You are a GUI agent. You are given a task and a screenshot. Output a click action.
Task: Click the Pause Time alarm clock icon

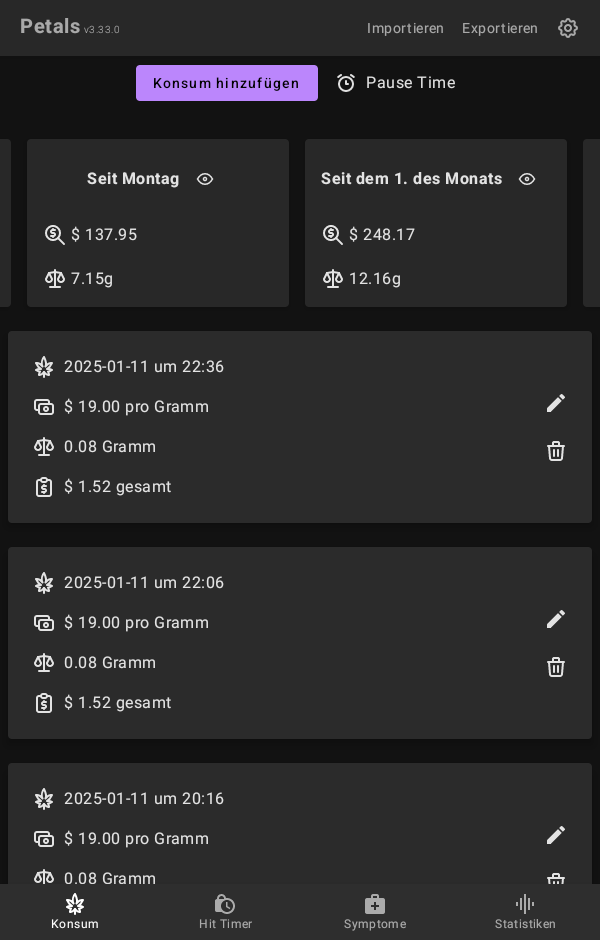tap(346, 83)
